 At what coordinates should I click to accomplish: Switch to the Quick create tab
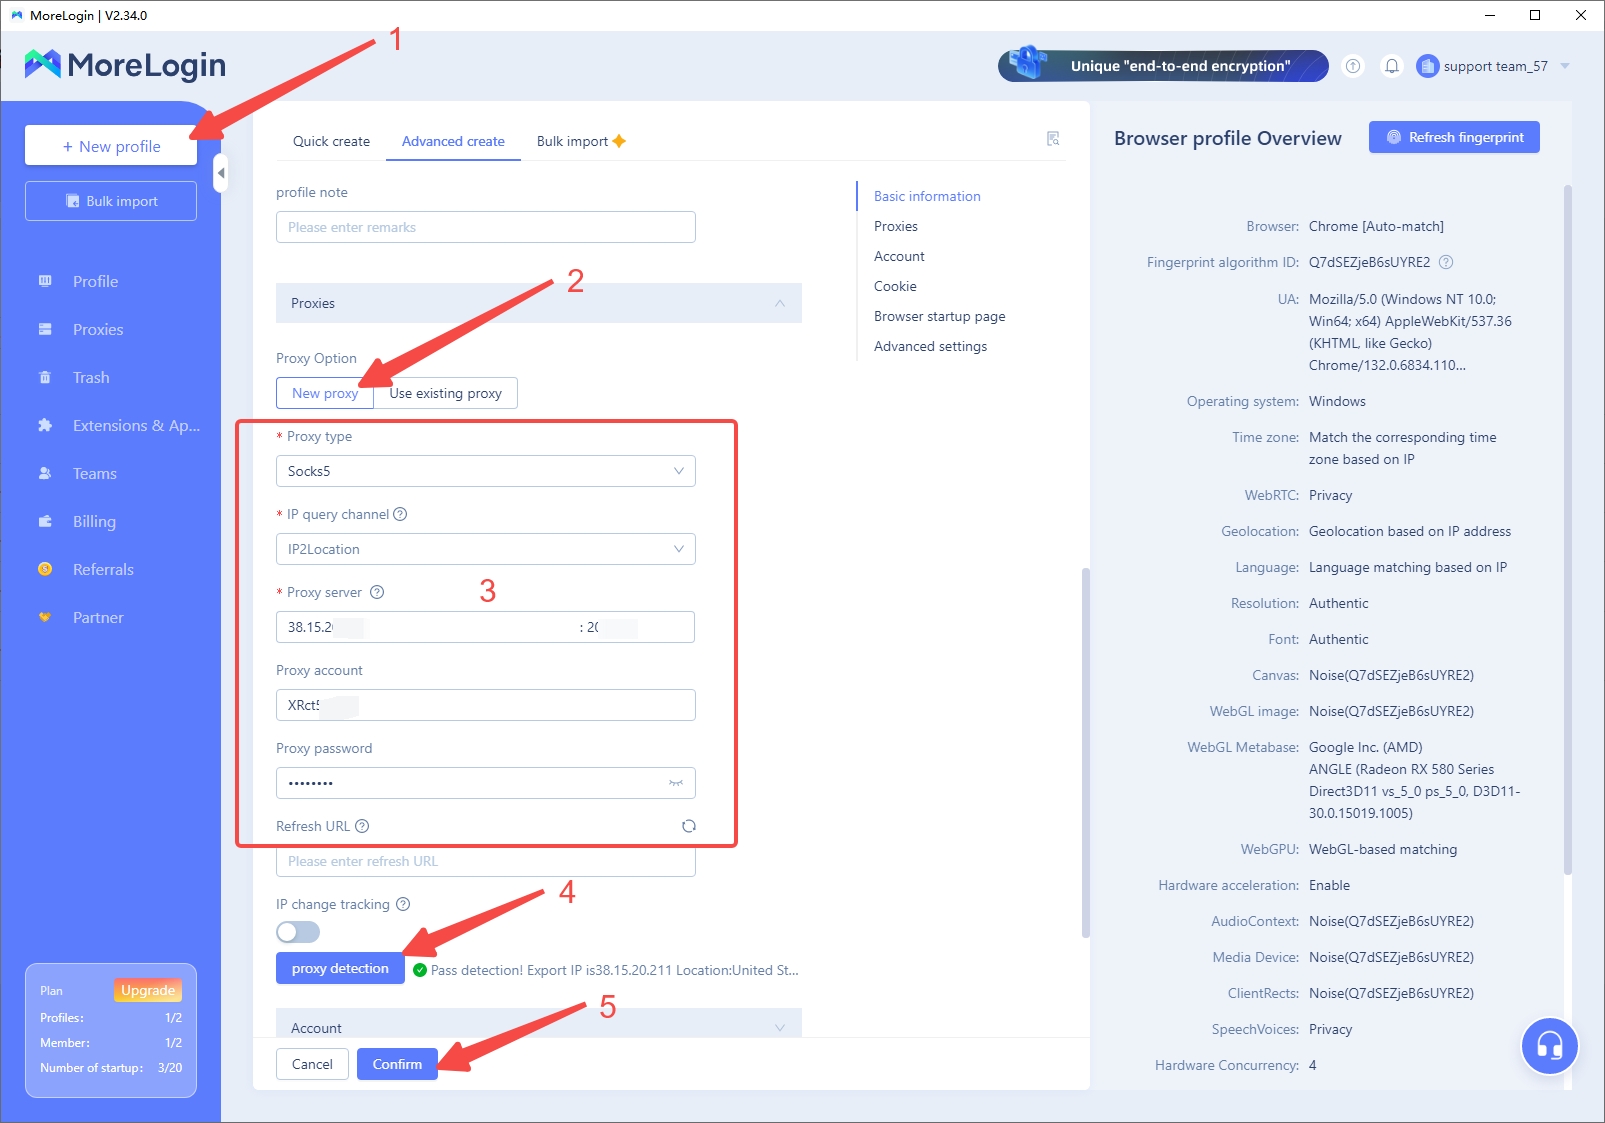coord(331,141)
